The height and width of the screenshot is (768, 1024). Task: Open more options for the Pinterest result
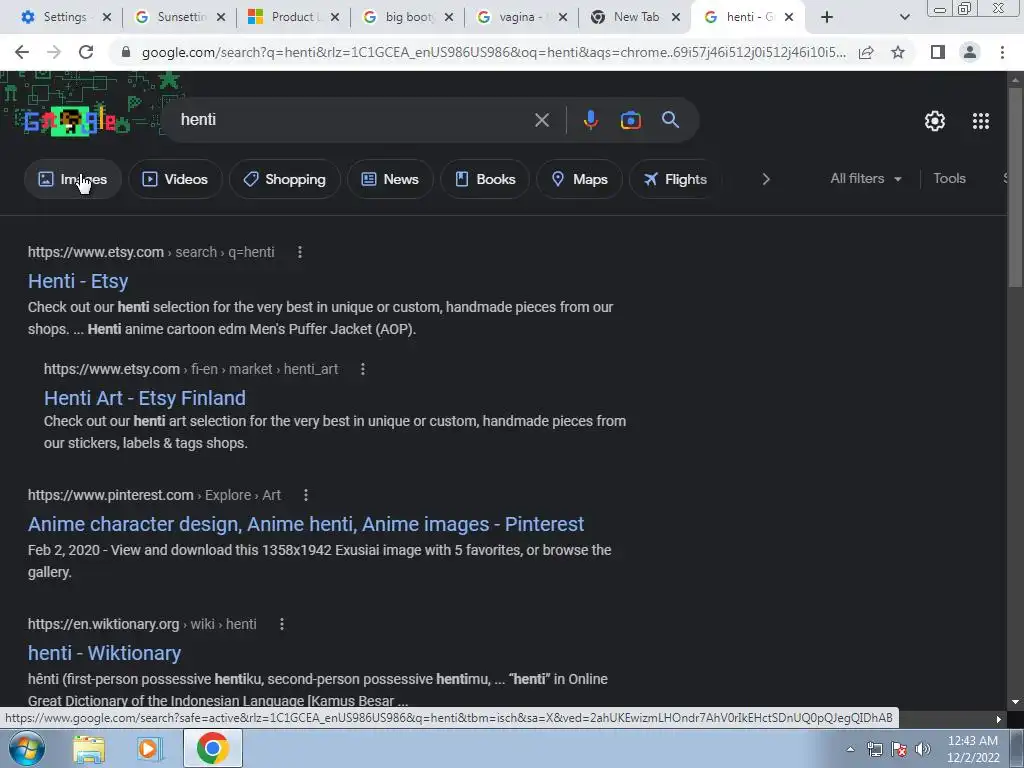coord(306,495)
